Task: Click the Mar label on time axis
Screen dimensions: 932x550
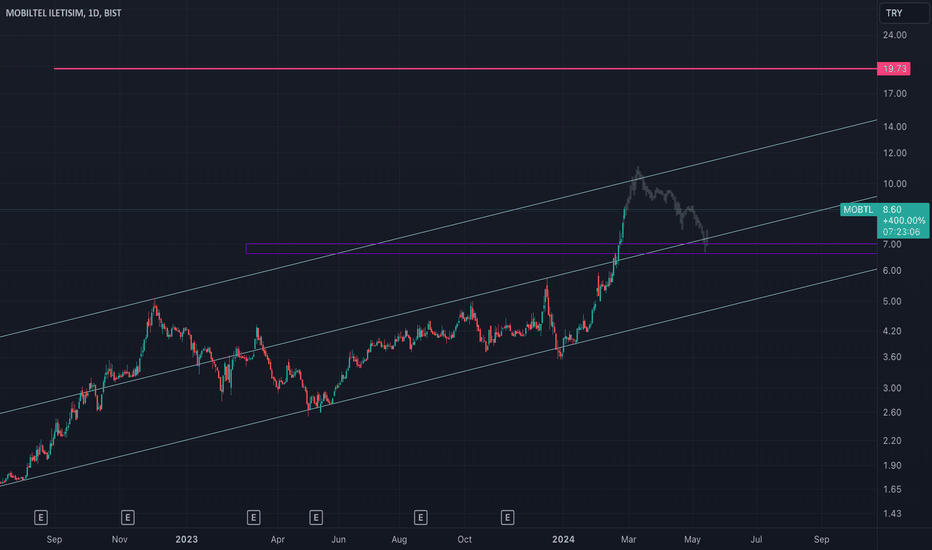Action: [x=628, y=539]
